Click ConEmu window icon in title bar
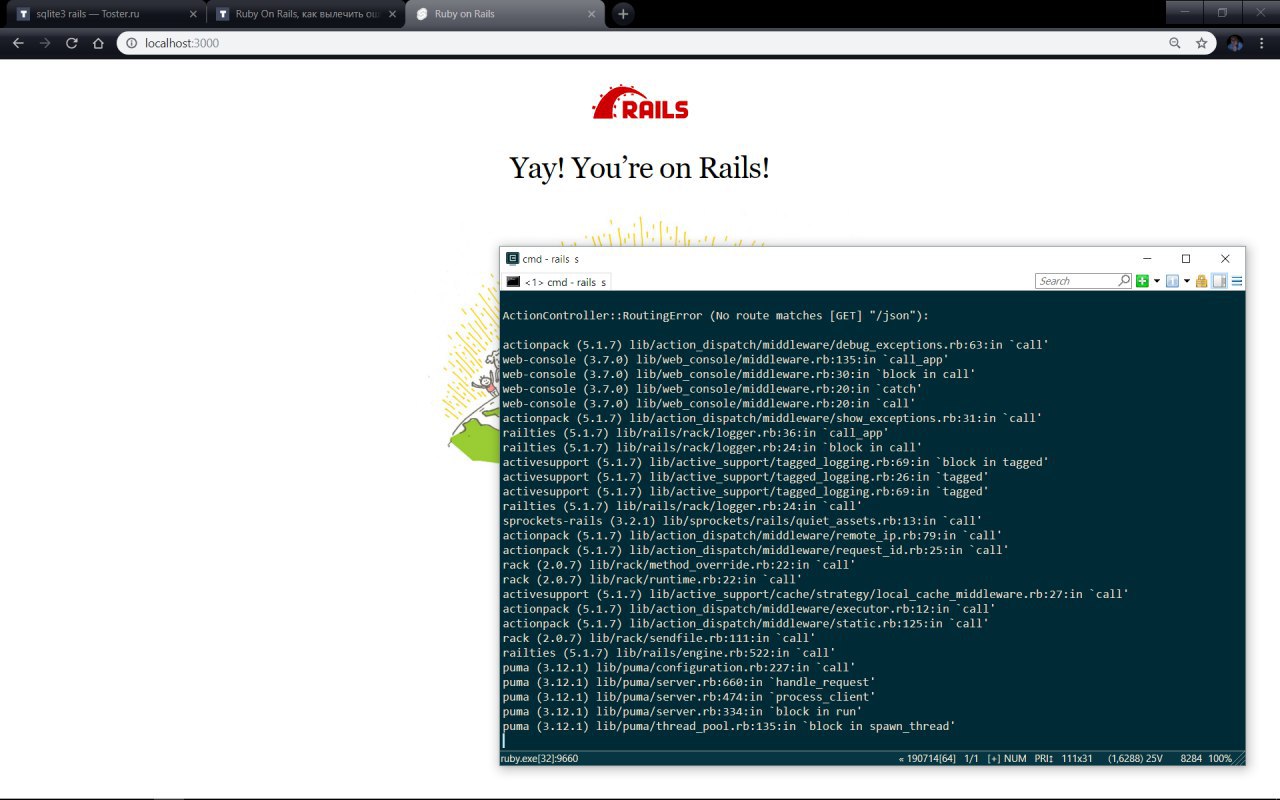The width and height of the screenshot is (1280, 800). tap(512, 258)
